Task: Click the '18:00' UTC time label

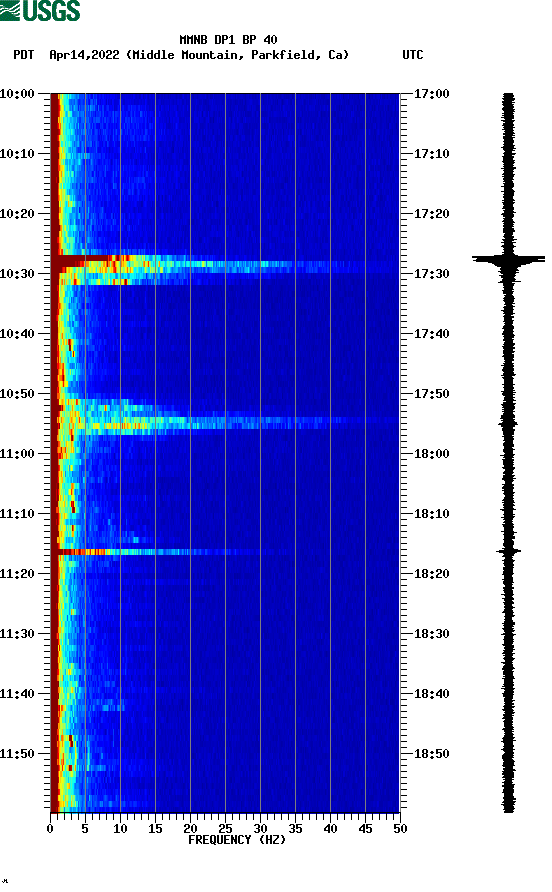Action: pyautogui.click(x=431, y=454)
